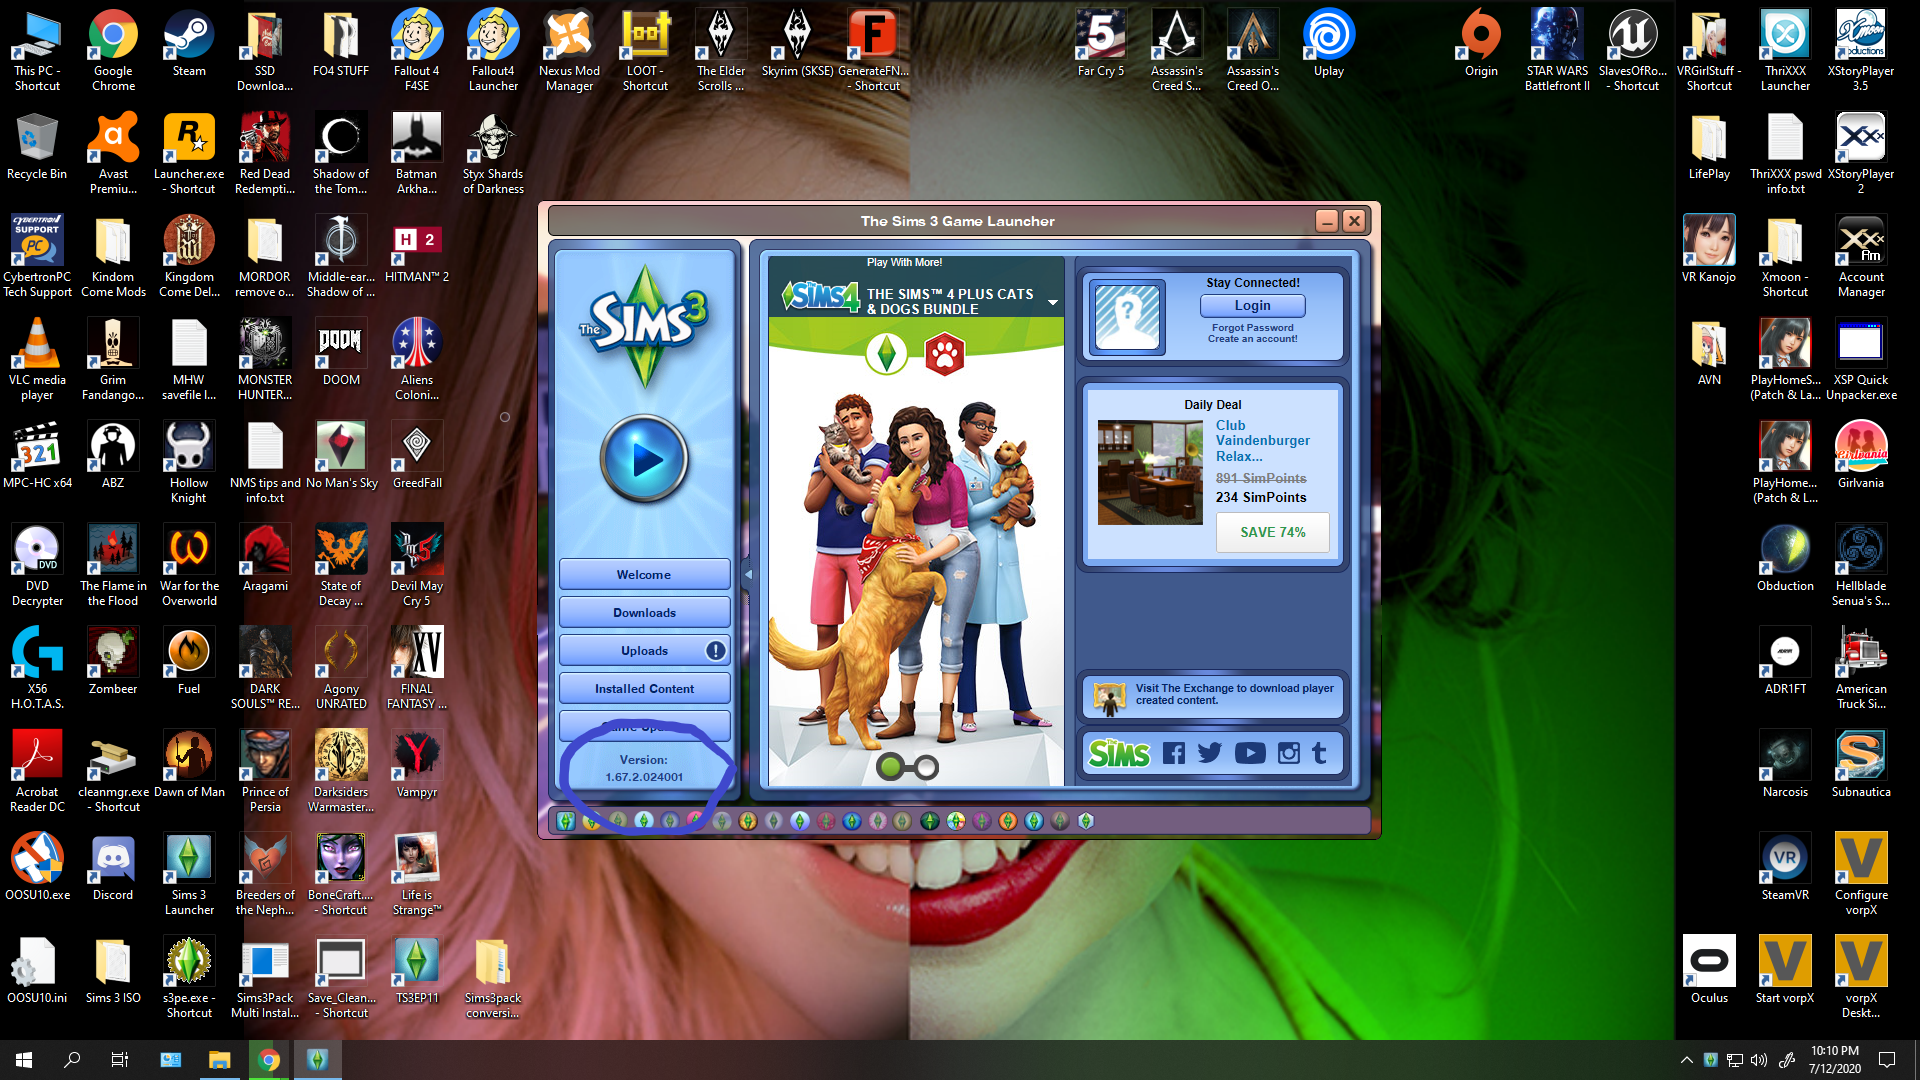Expand the Sims 4 bundle dropdown arrow
The image size is (1920, 1080).
click(1052, 302)
